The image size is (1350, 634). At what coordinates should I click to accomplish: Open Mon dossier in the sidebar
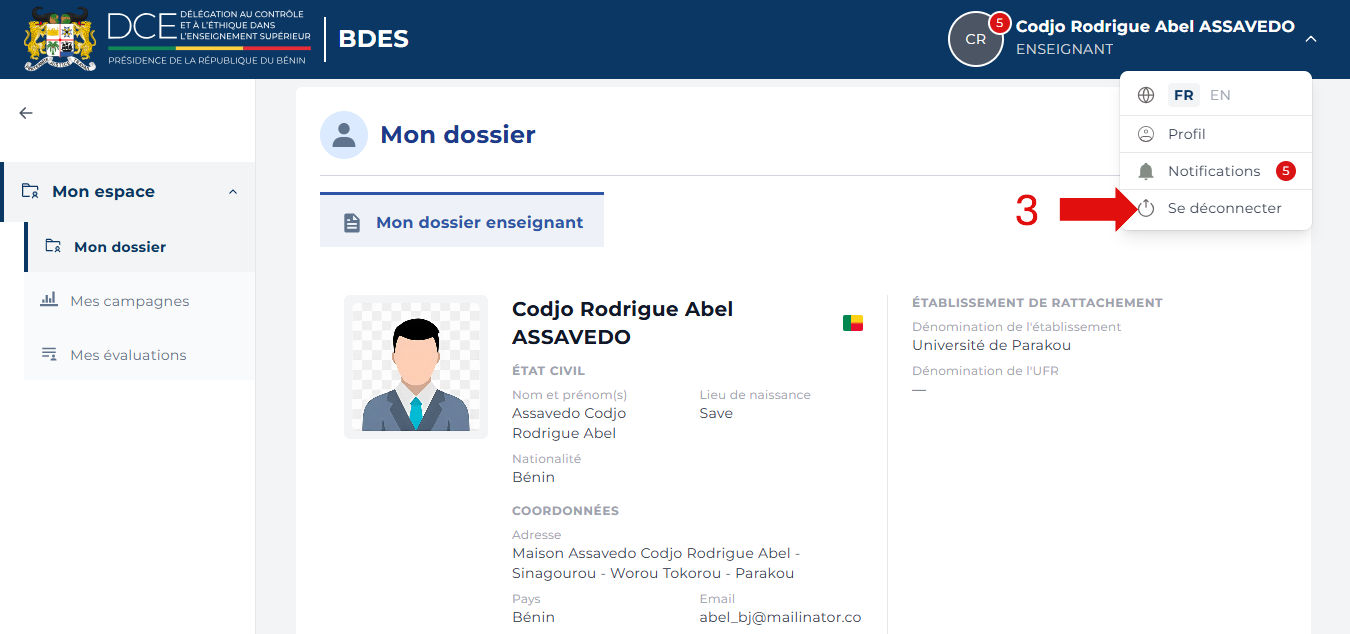(140, 247)
